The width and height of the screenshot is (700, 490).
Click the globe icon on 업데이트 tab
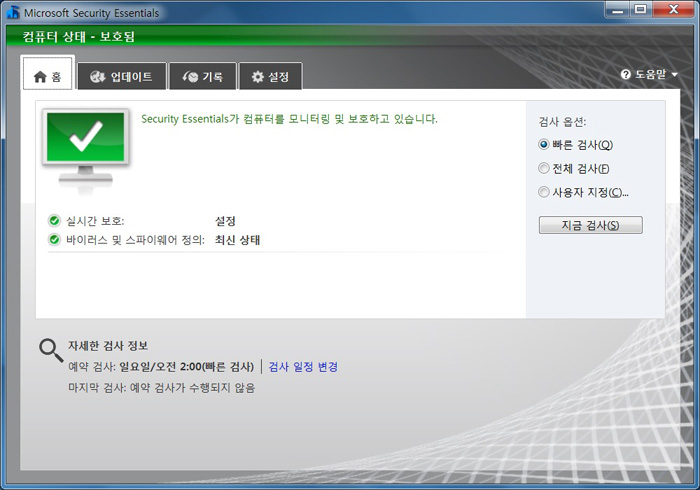coord(98,76)
